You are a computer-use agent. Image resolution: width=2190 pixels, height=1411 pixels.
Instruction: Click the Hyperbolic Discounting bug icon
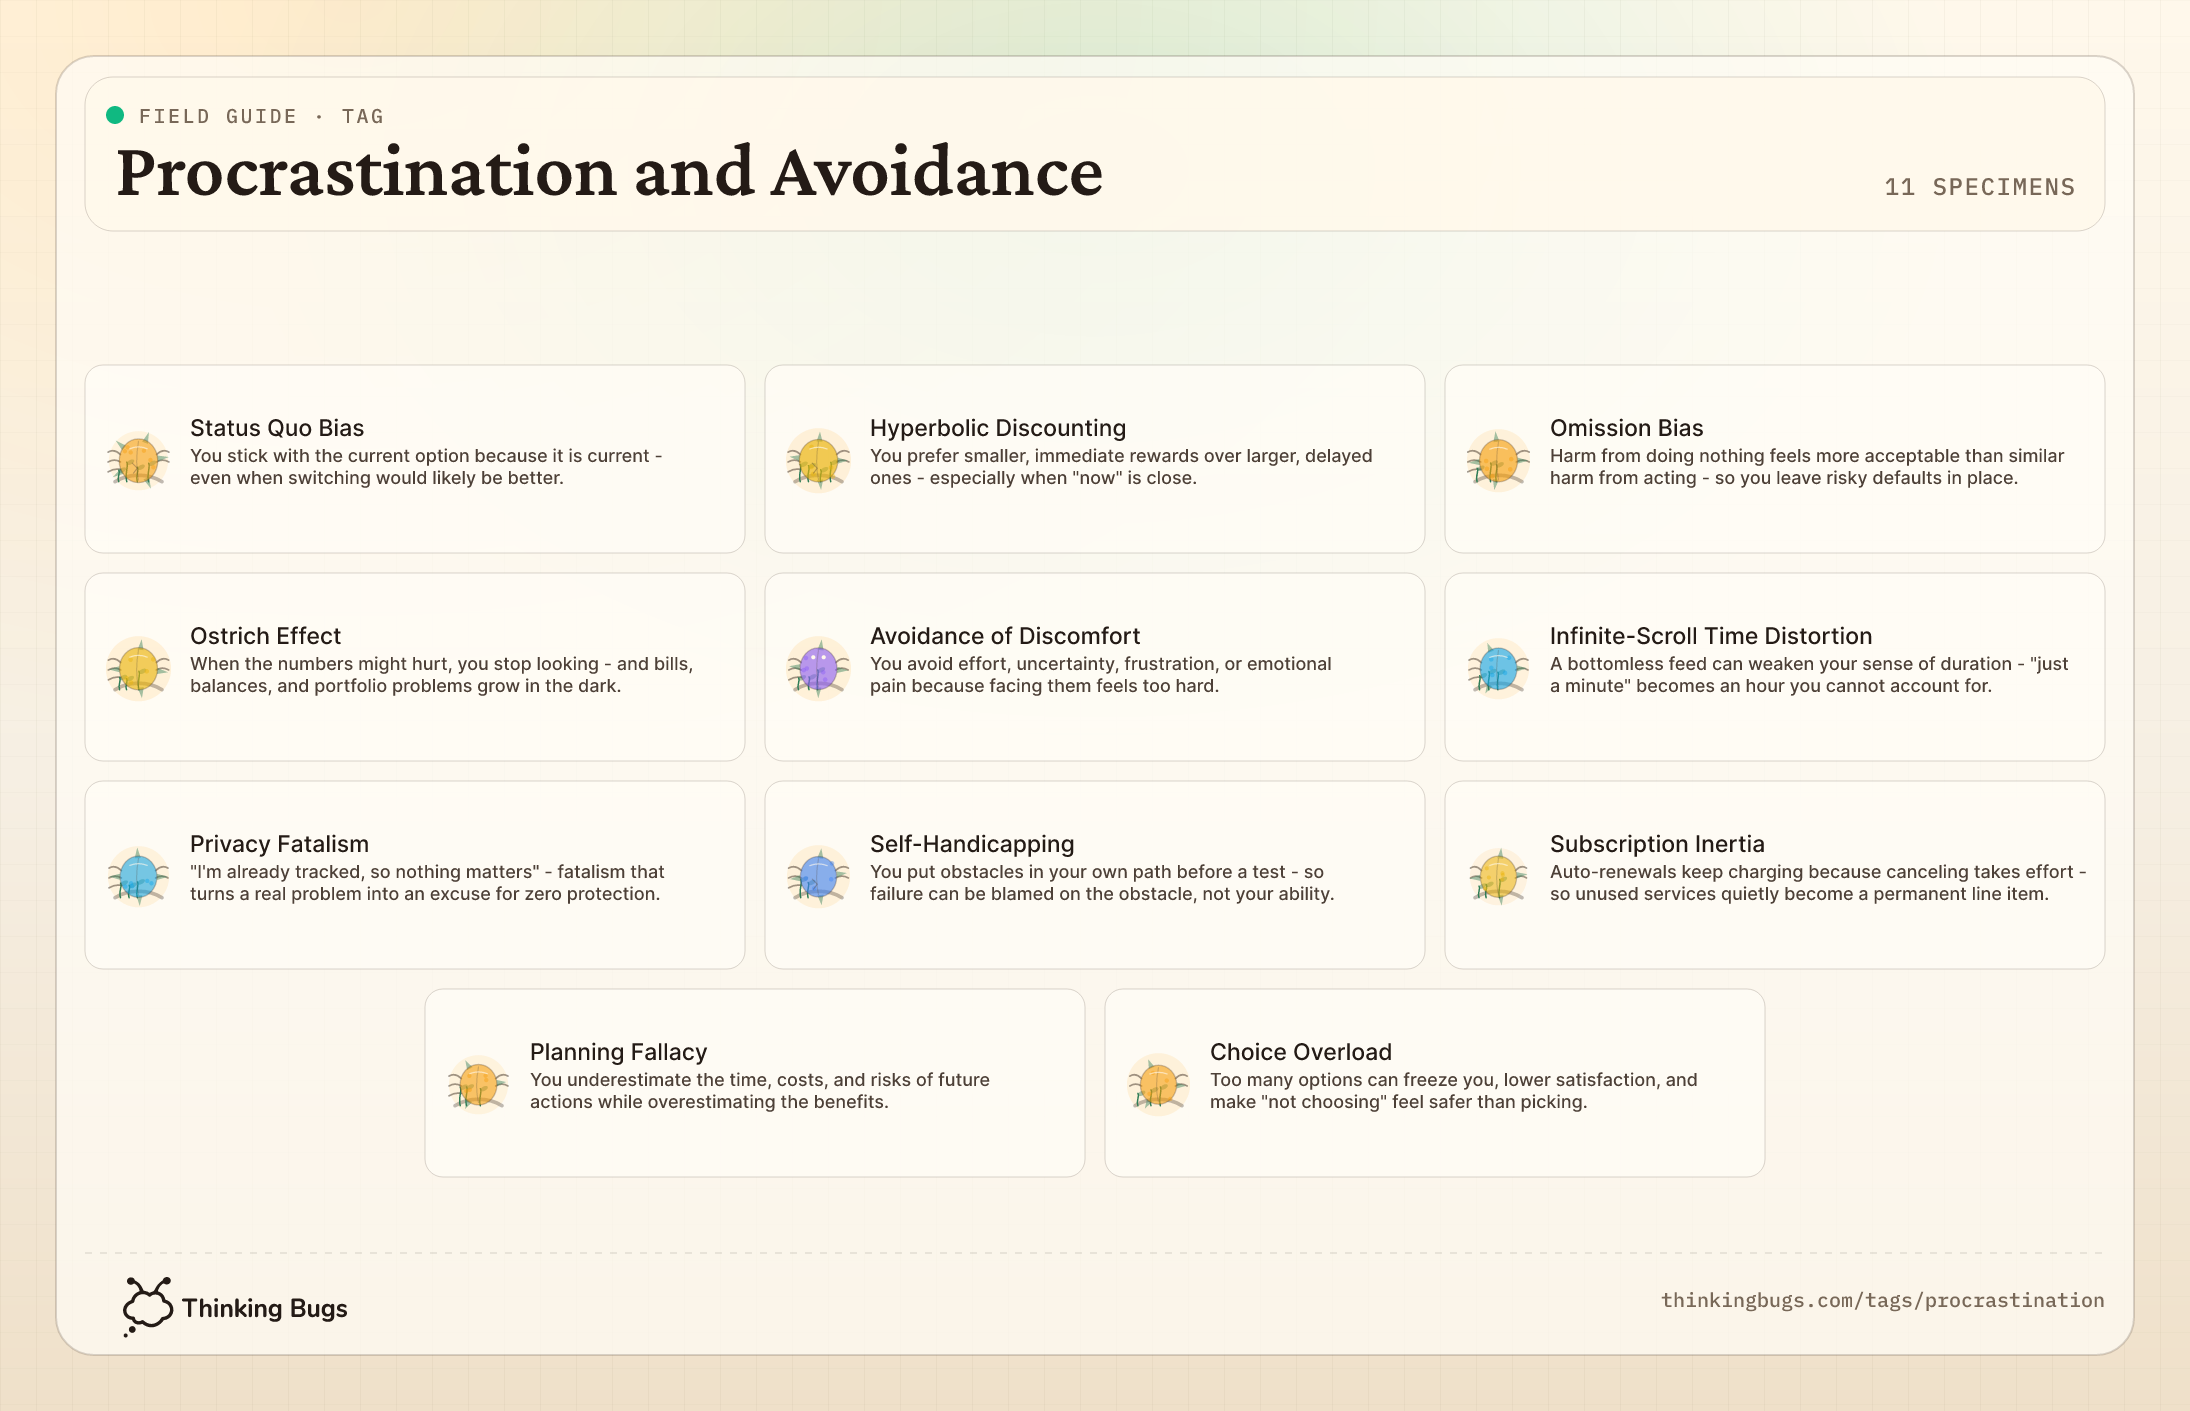click(818, 460)
